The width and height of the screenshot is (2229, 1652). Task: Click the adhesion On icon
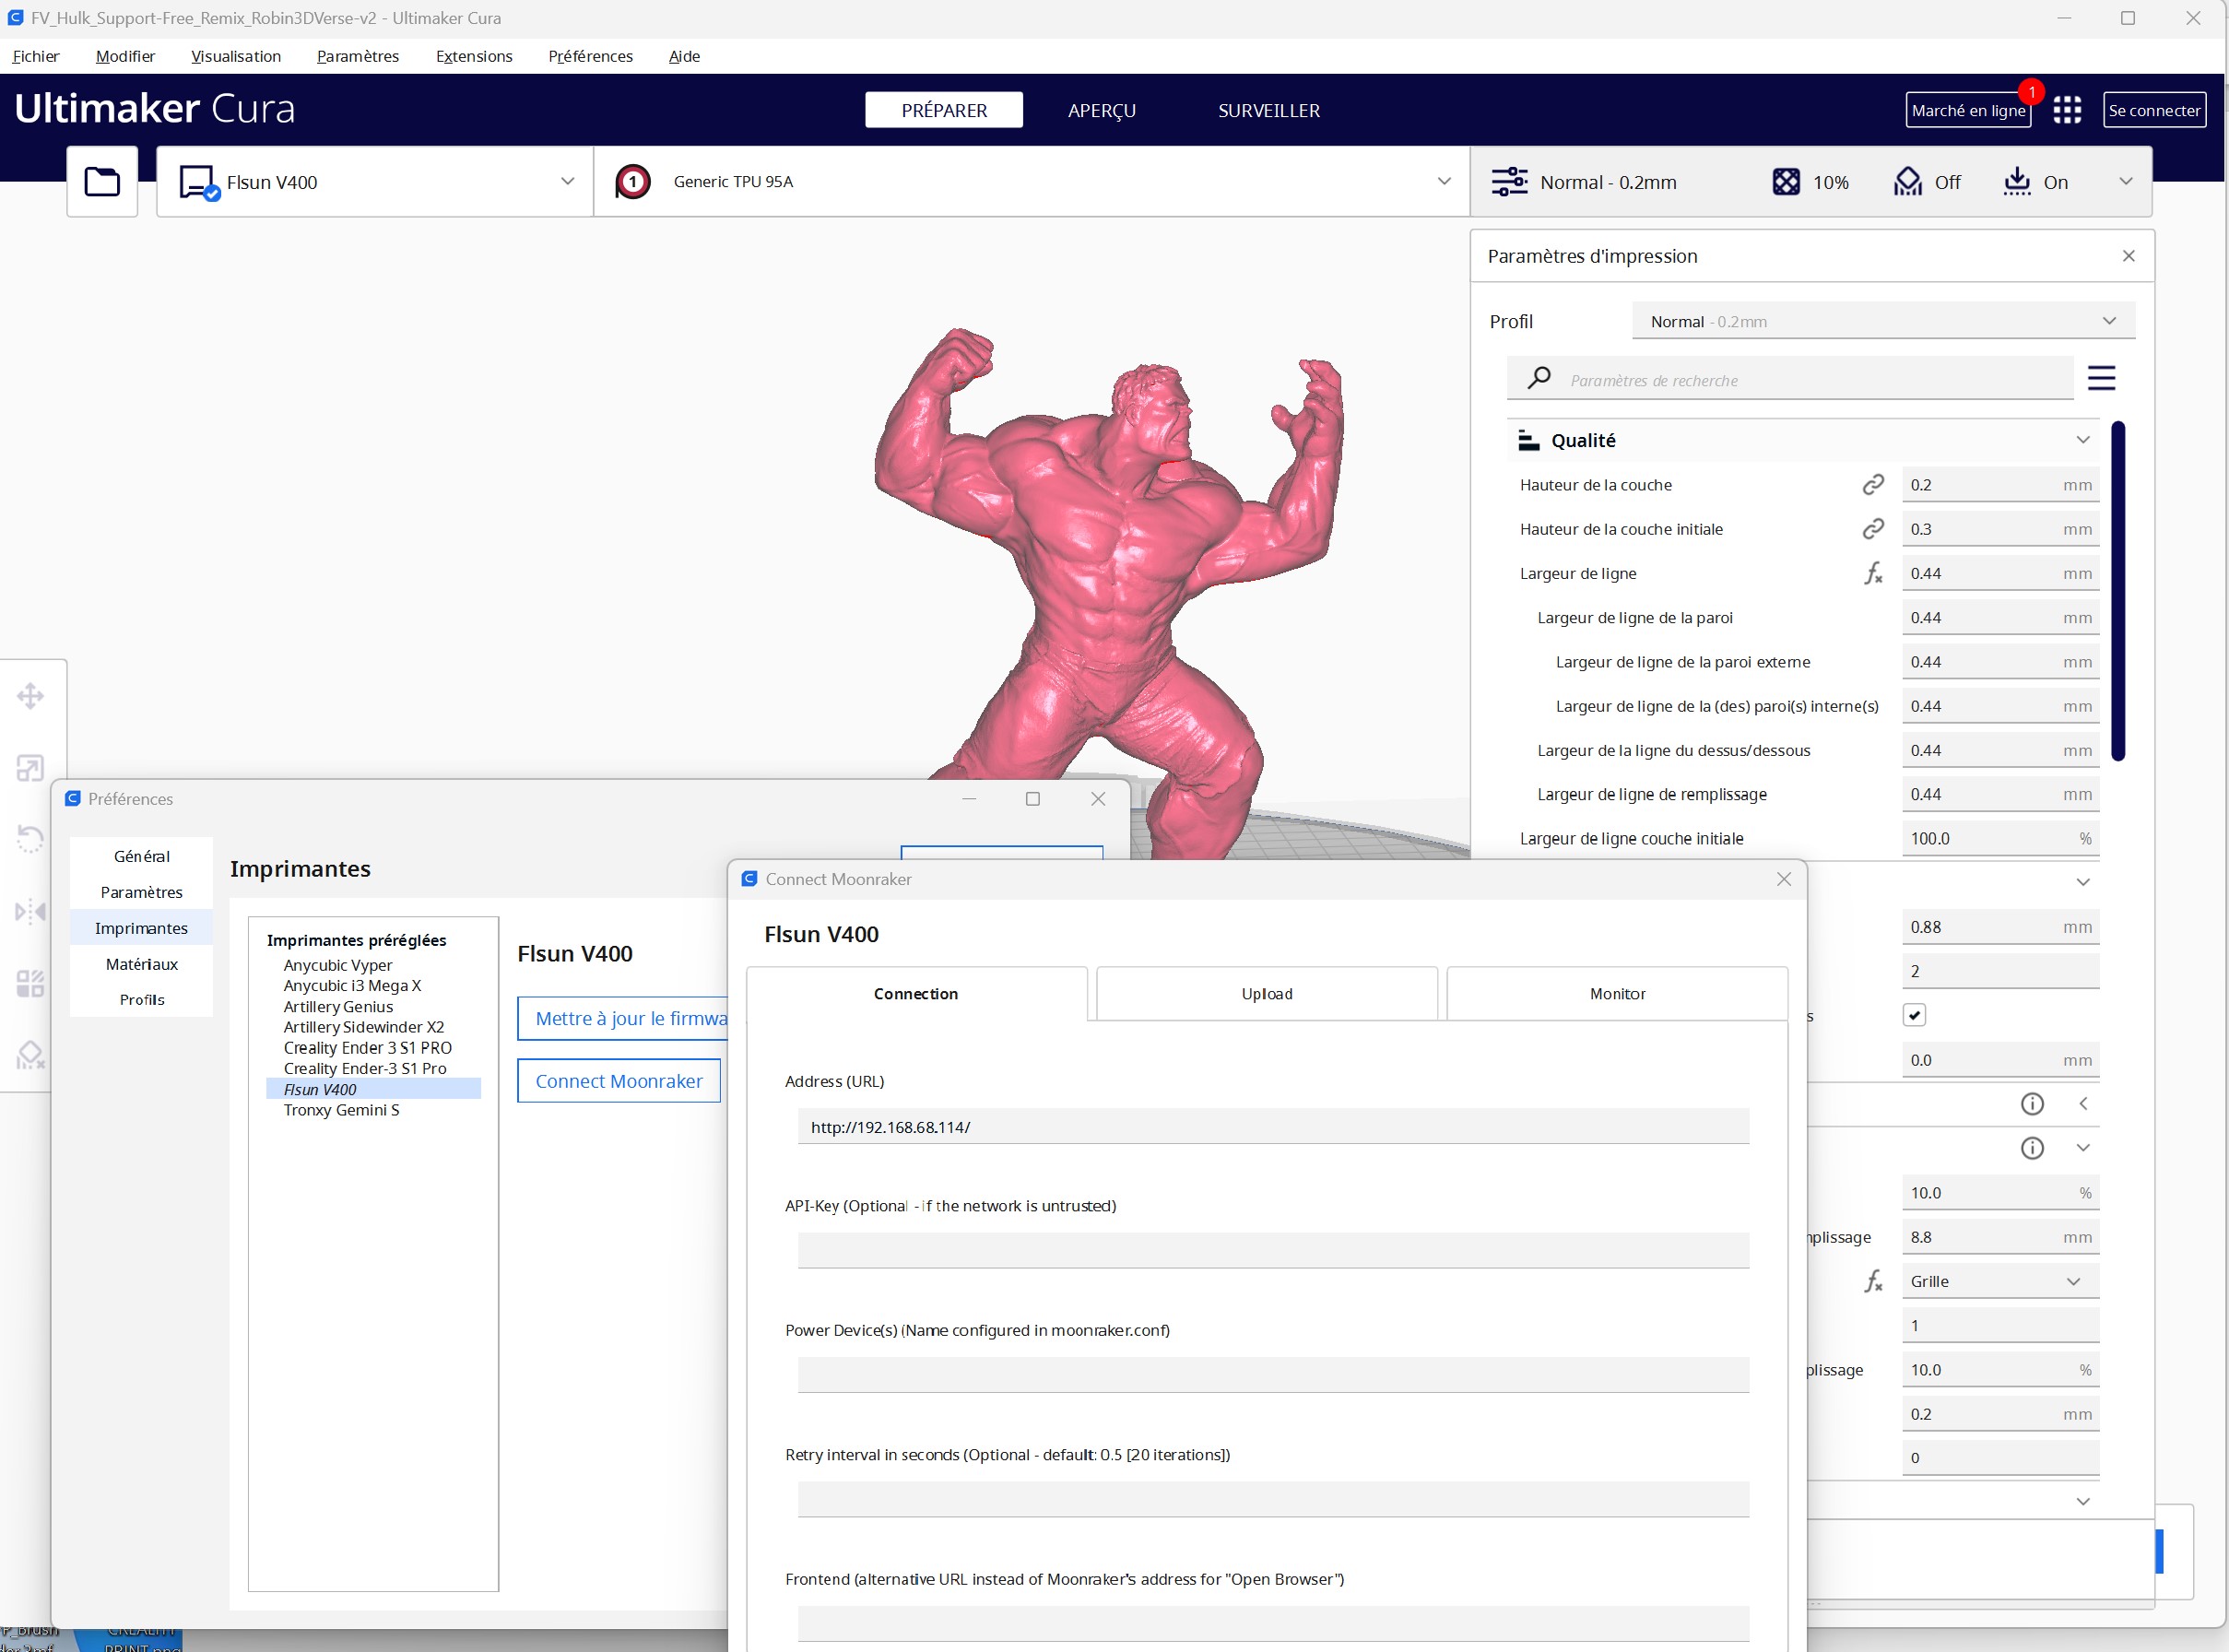pos(2017,182)
